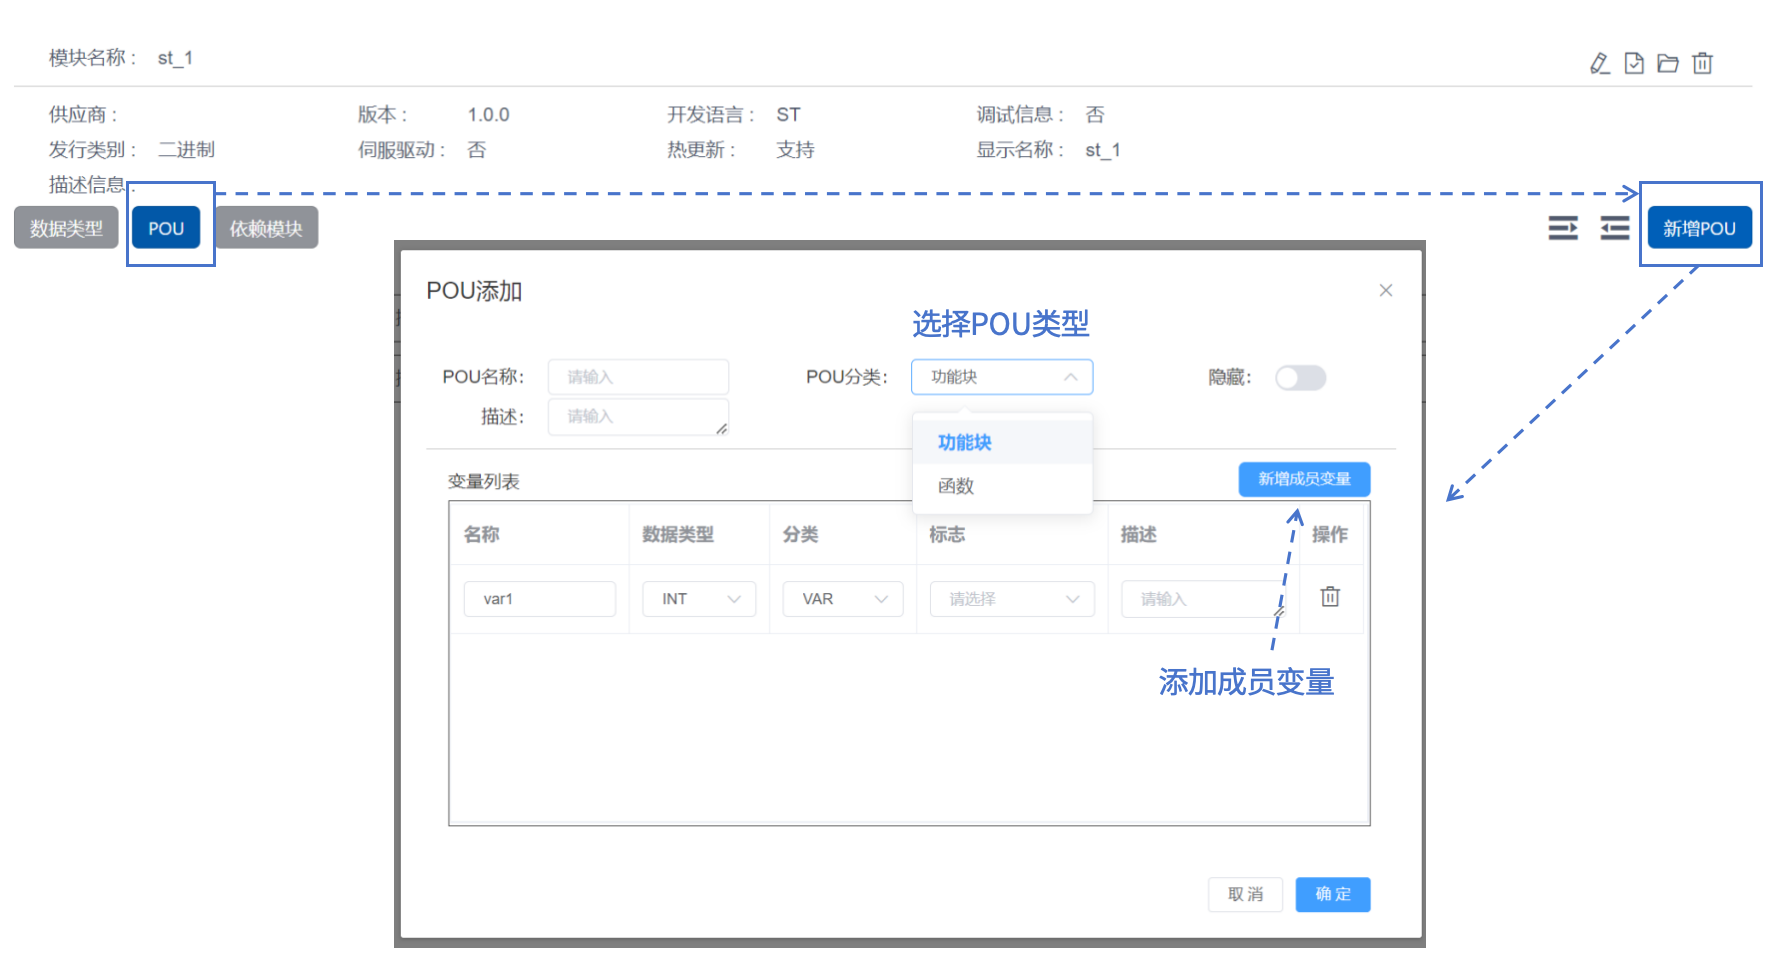The height and width of the screenshot is (968, 1776).
Task: Click the 热更新 value 支持
Action: point(795,150)
